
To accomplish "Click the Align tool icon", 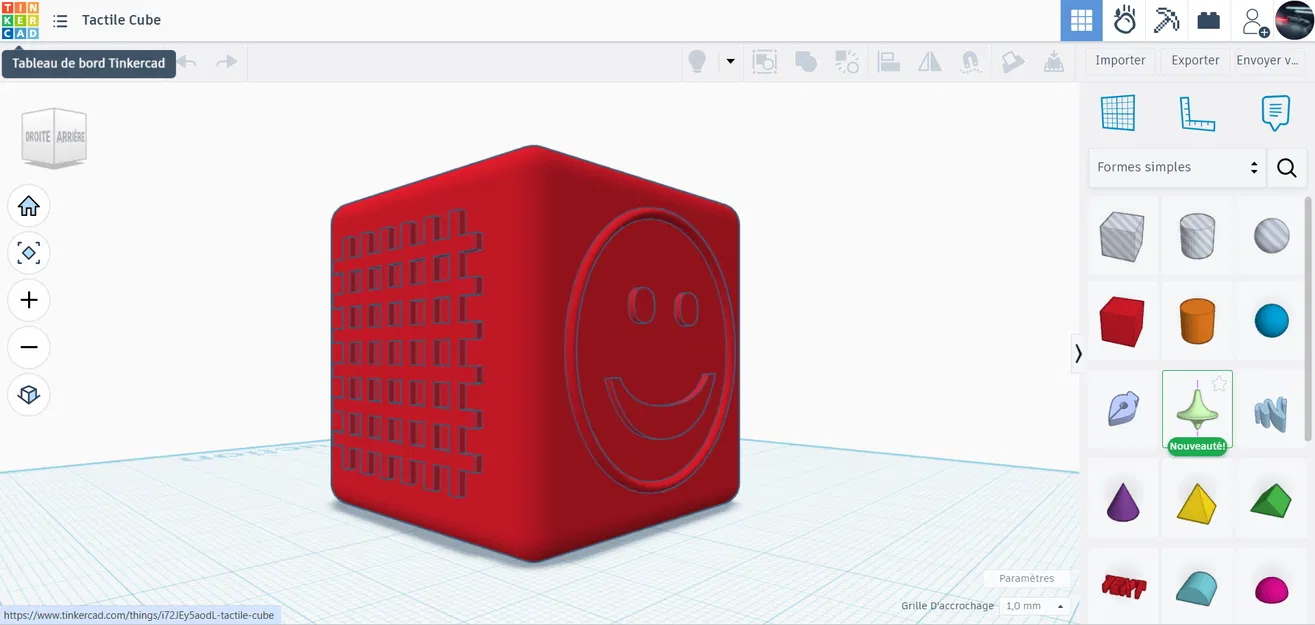I will pos(889,62).
